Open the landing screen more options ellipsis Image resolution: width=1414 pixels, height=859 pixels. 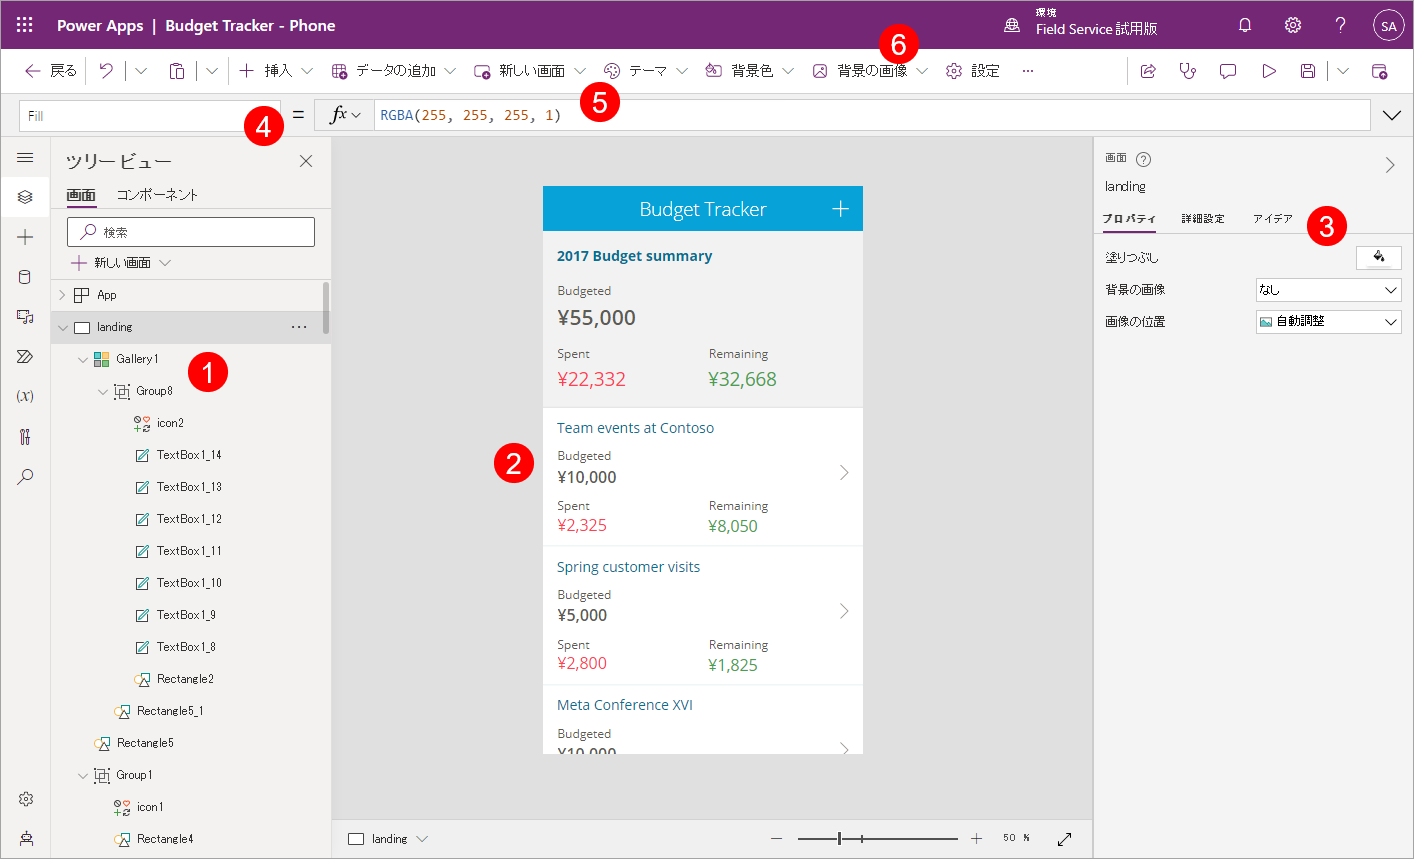(299, 327)
